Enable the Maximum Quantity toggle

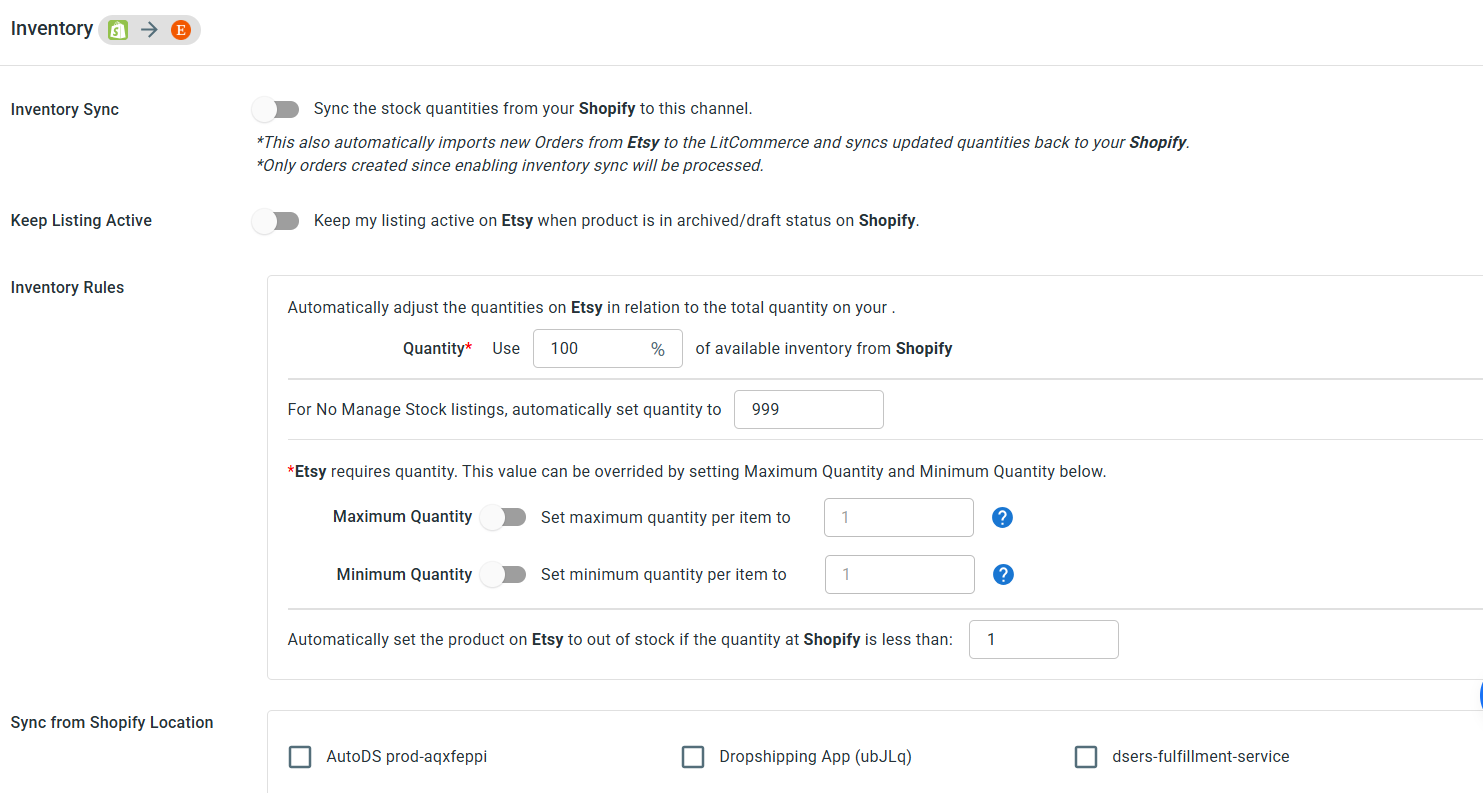503,517
